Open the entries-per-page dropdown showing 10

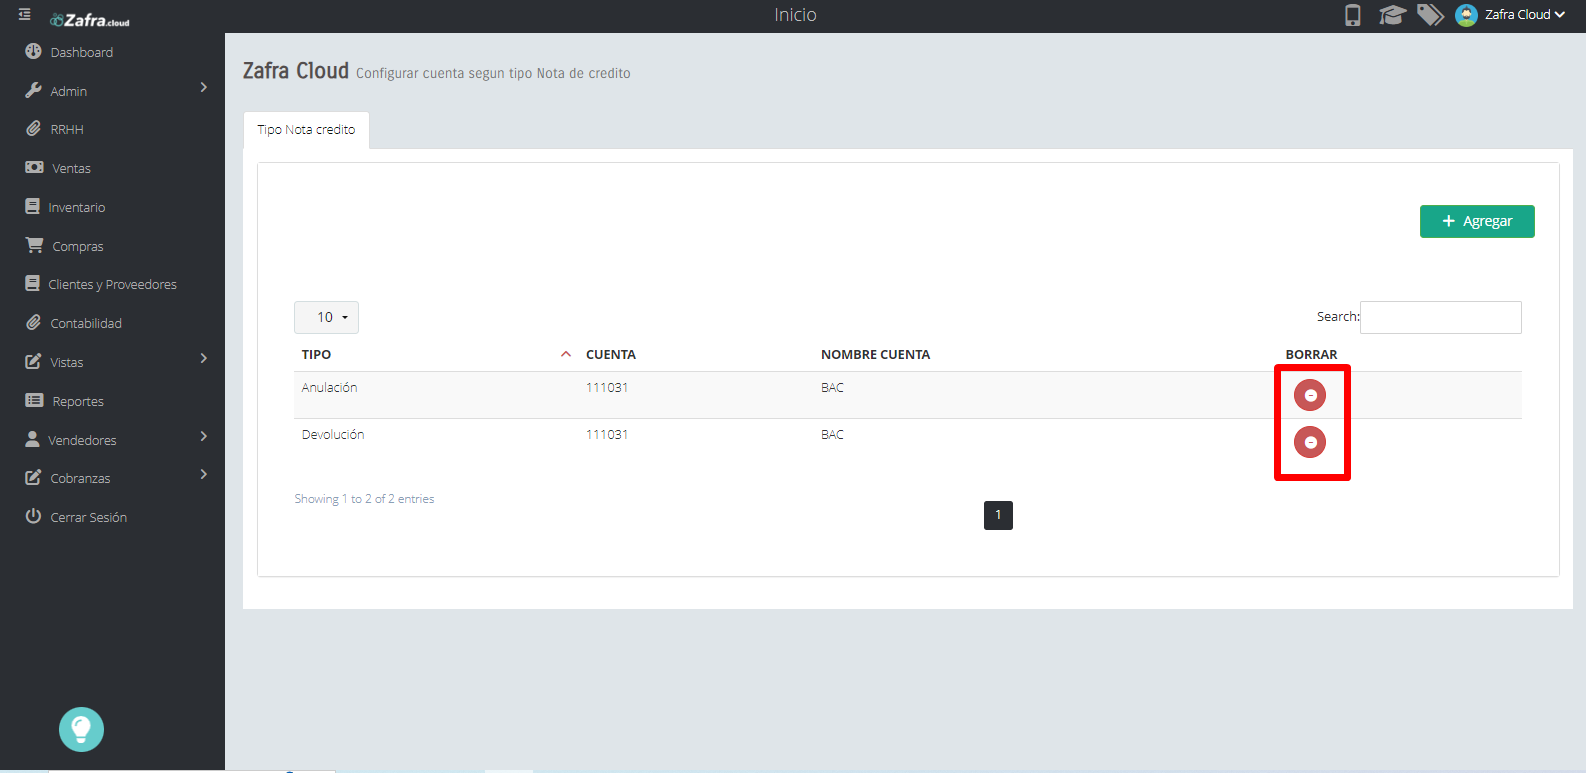pyautogui.click(x=326, y=317)
